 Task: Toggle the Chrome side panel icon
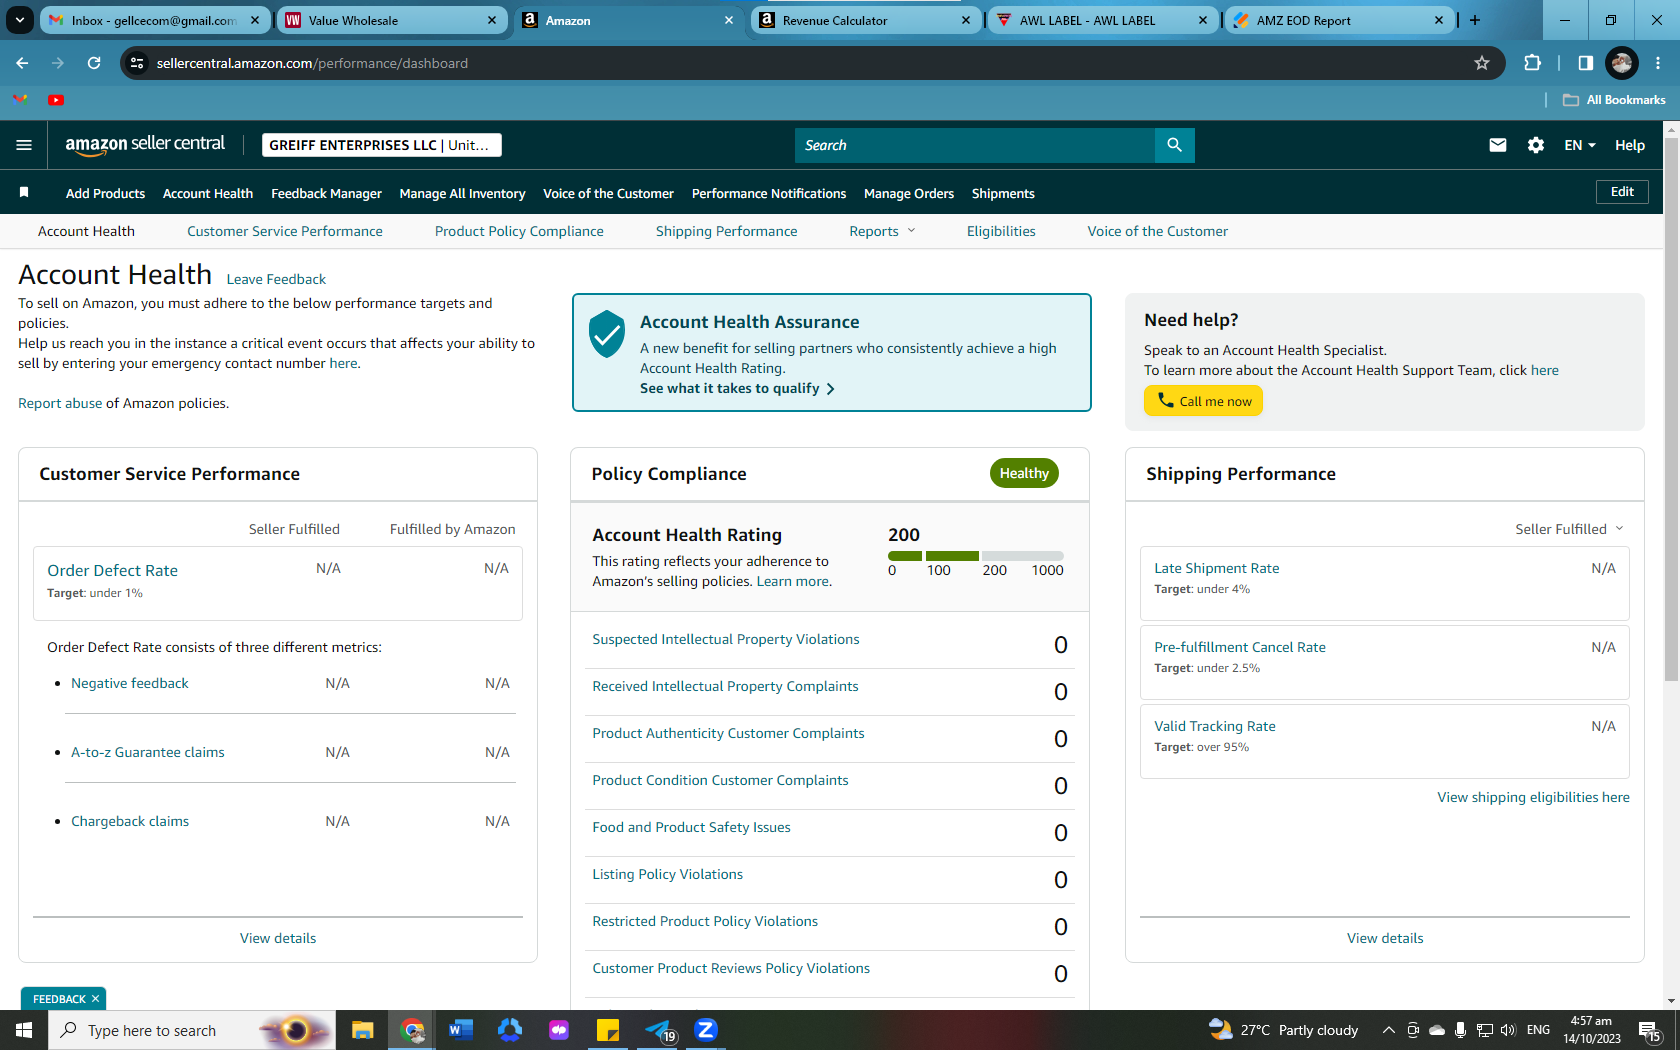tap(1585, 63)
